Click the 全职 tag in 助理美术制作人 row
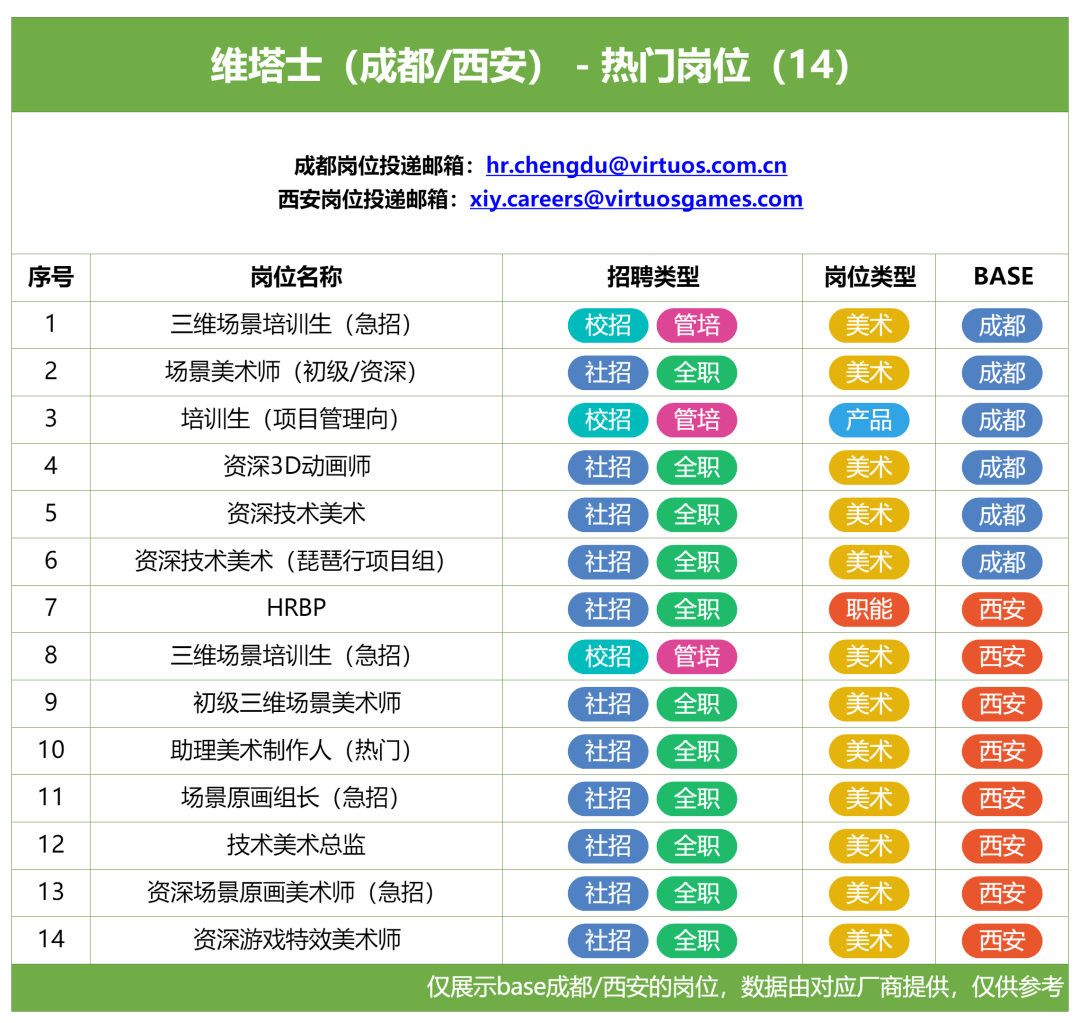This screenshot has height=1023, width=1080. pyautogui.click(x=697, y=752)
